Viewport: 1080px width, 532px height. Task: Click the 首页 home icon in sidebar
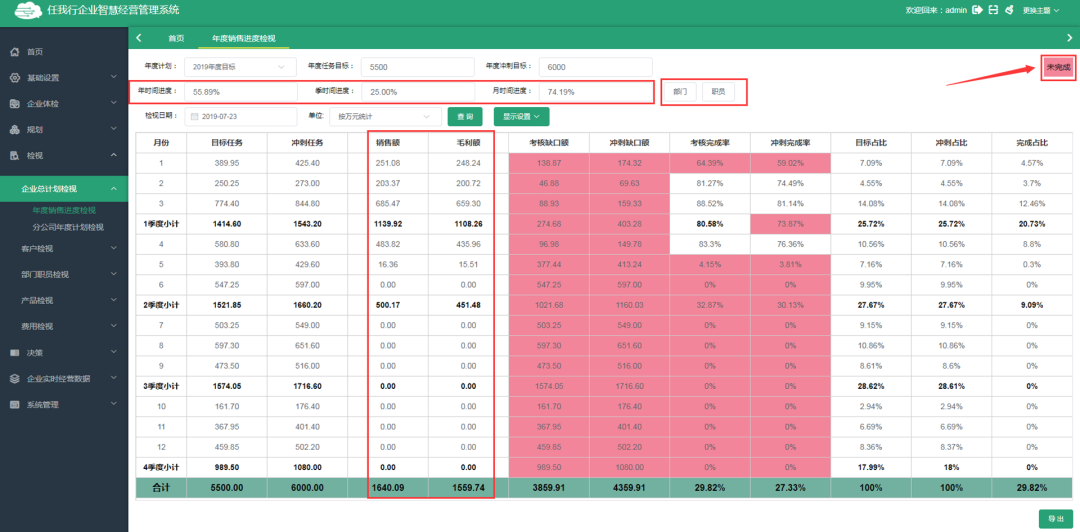click(15, 52)
